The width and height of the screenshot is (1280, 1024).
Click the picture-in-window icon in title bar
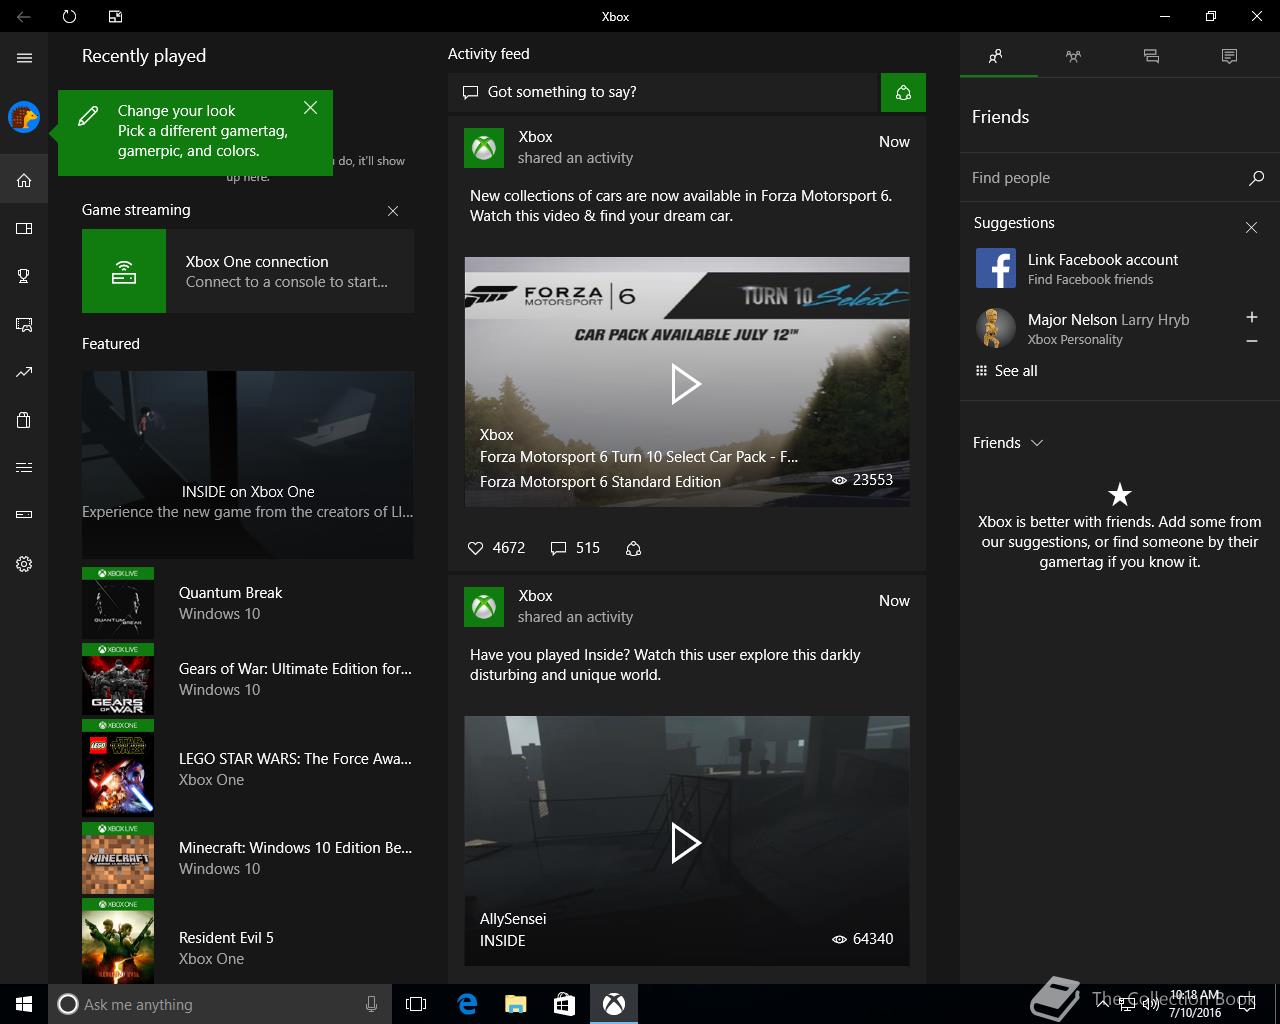point(115,16)
